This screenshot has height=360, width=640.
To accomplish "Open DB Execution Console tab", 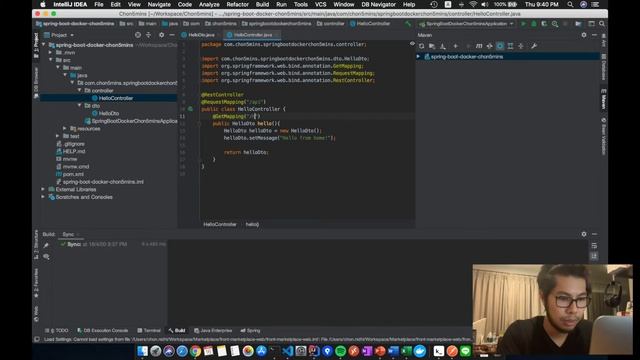I will 102,331.
